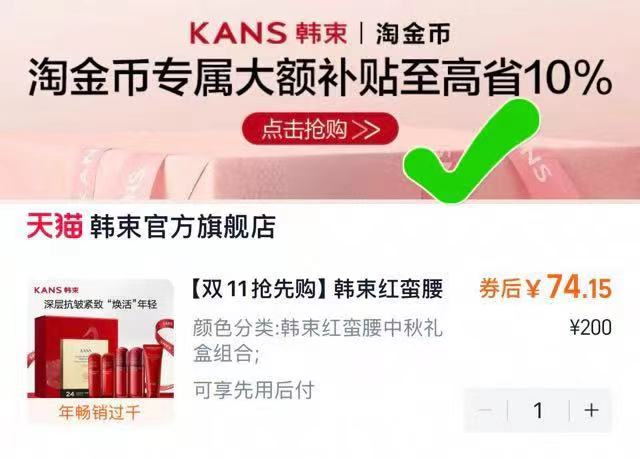Click the red 点击抢购 button
This screenshot has width=640, height=459.
point(320,129)
